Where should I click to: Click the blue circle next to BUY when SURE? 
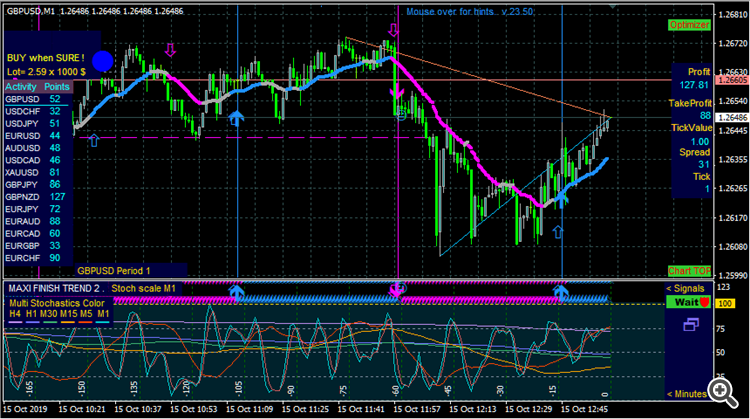point(102,61)
